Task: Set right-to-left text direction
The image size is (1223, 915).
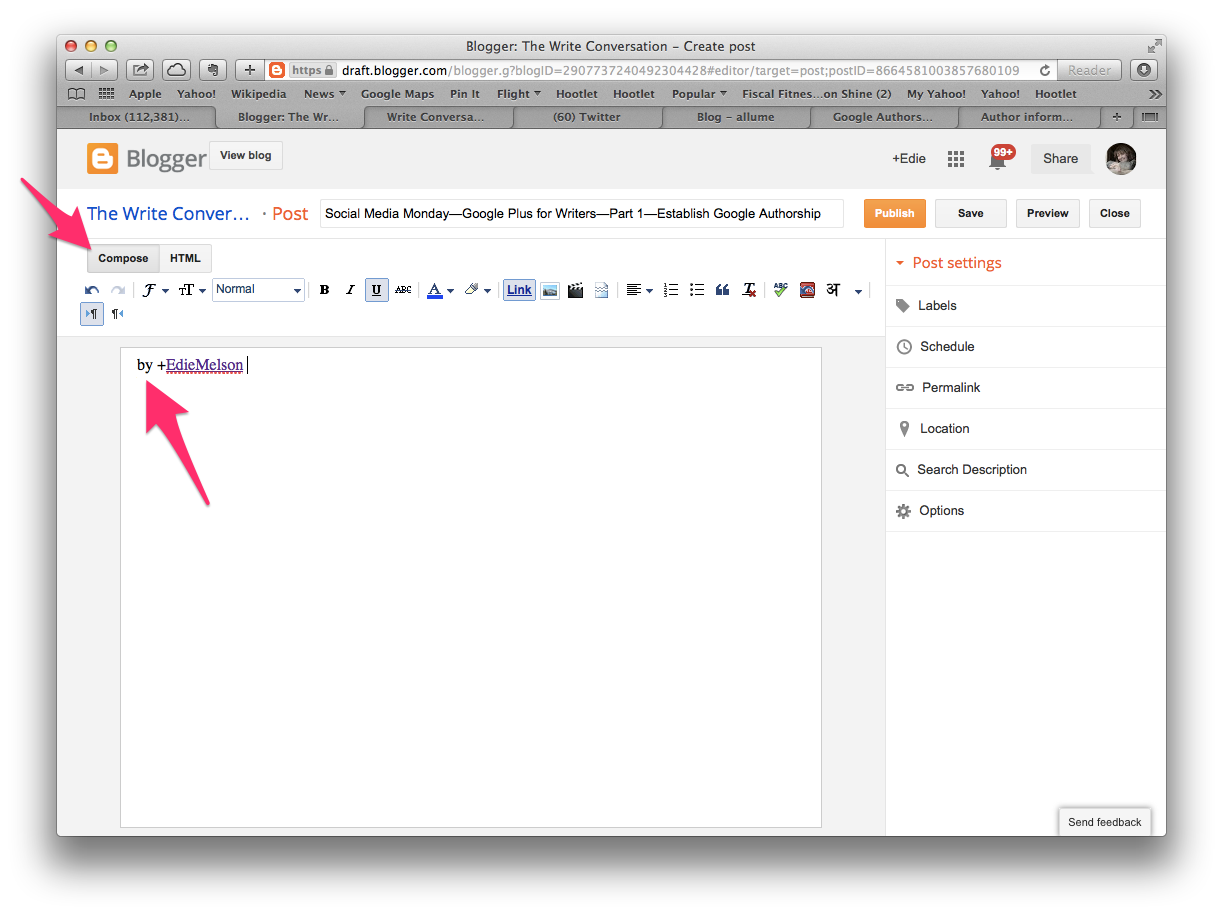Action: (x=117, y=314)
